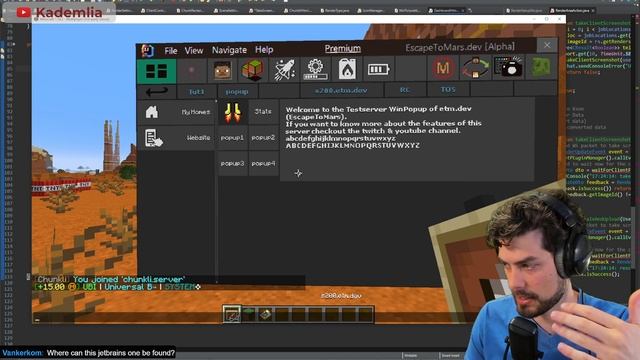640x360 pixels.
Task: Open the popup4 button
Action: (x=263, y=163)
